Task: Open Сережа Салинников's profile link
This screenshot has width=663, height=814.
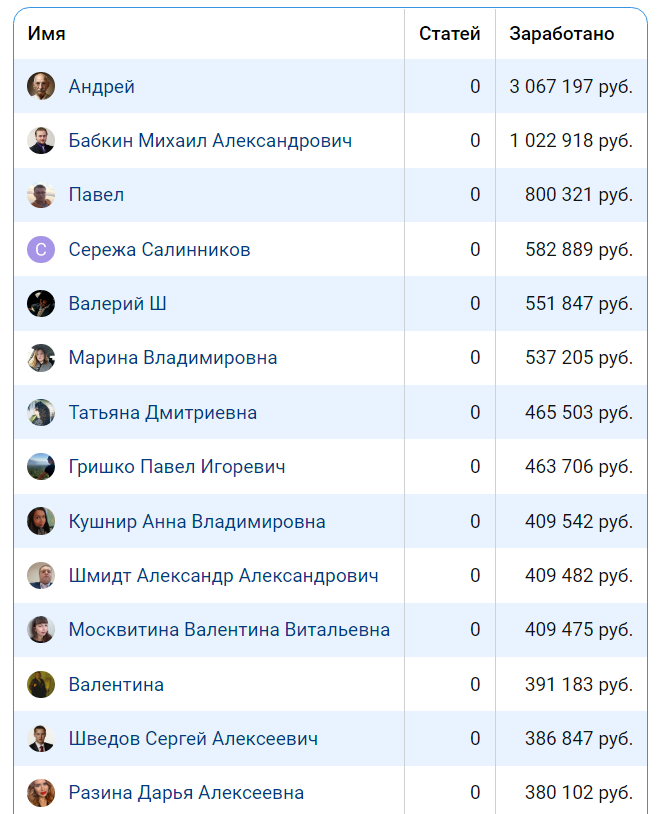Action: click(159, 250)
